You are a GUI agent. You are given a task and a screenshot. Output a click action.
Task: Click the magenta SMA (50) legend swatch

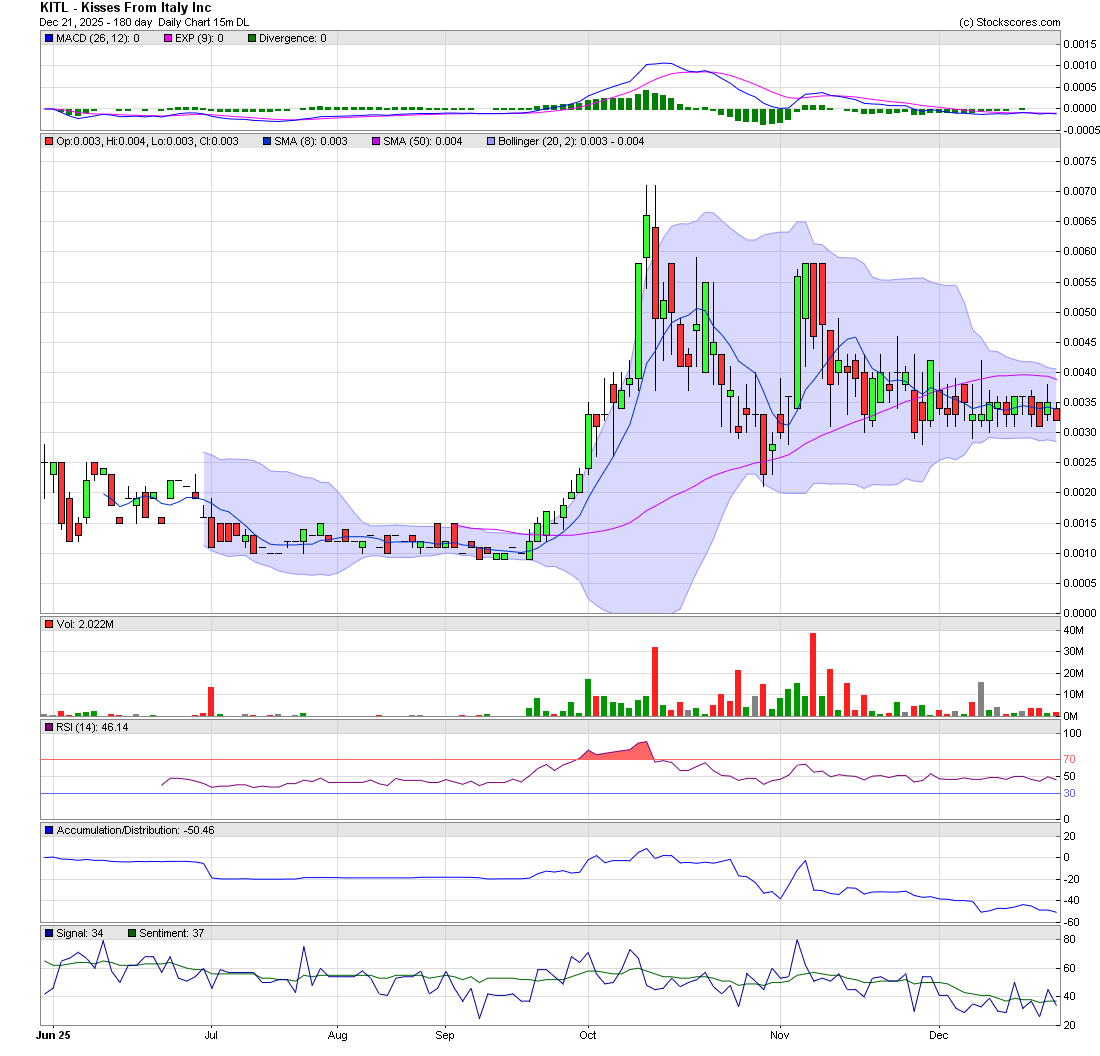coord(376,142)
